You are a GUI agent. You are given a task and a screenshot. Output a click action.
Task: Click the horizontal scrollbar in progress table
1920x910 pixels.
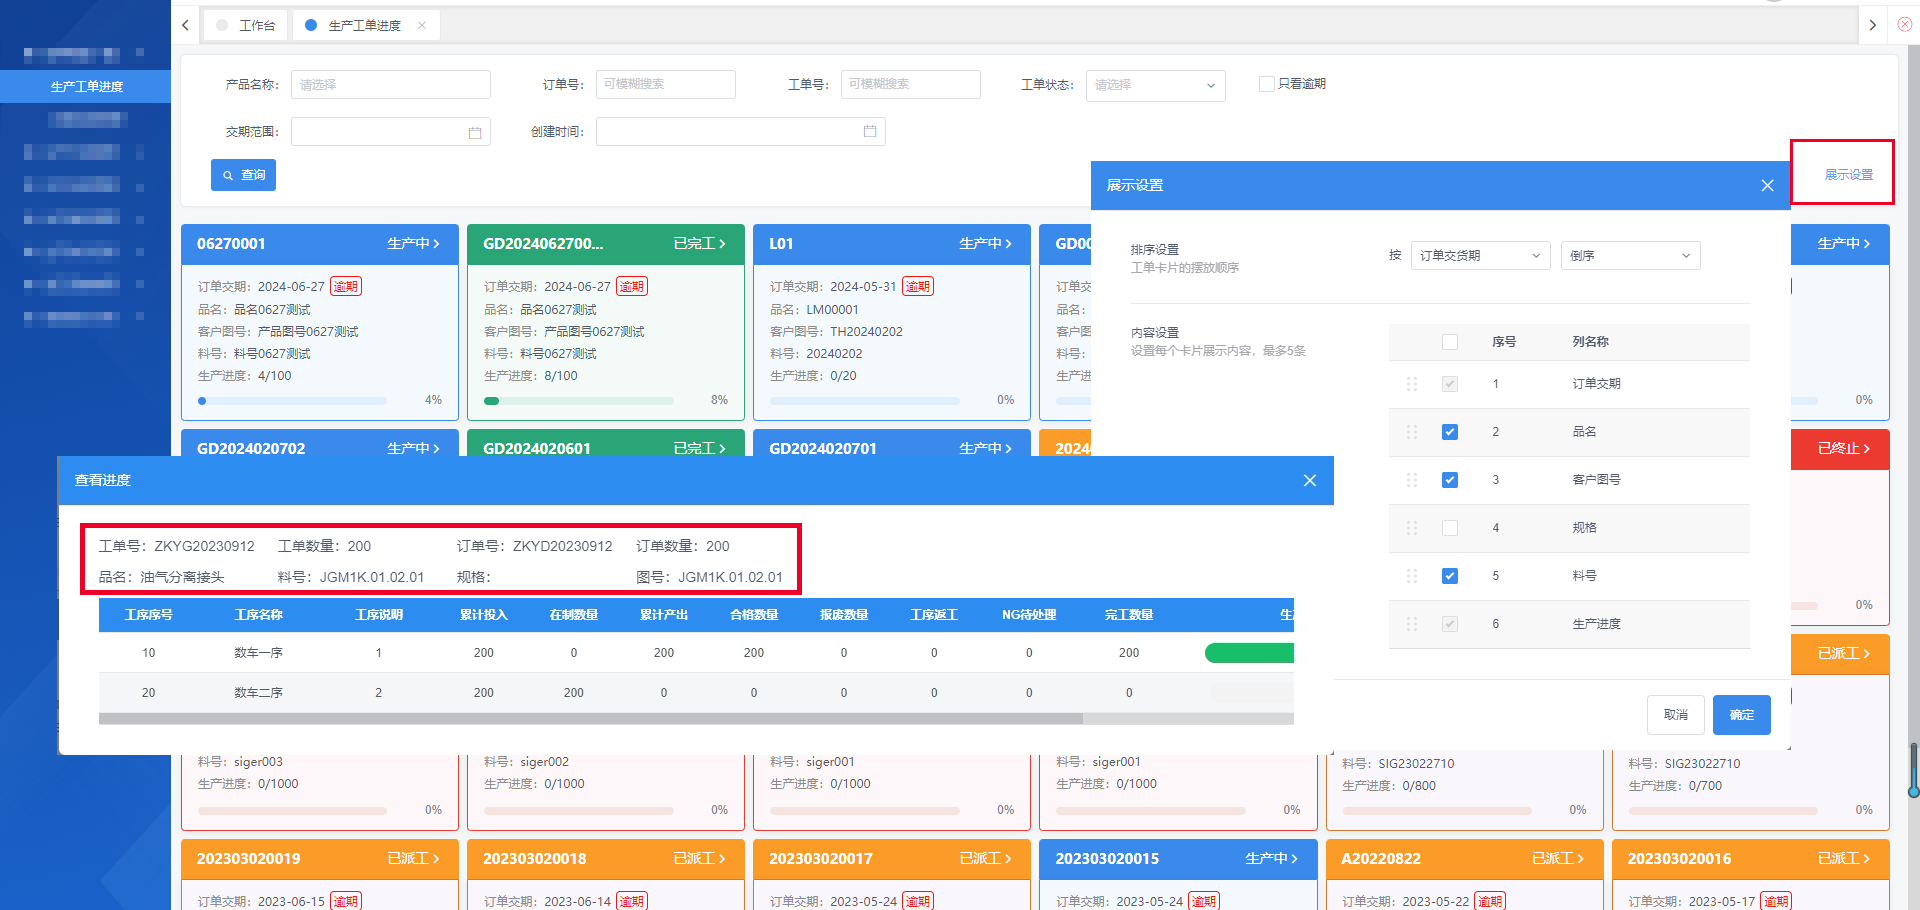590,718
